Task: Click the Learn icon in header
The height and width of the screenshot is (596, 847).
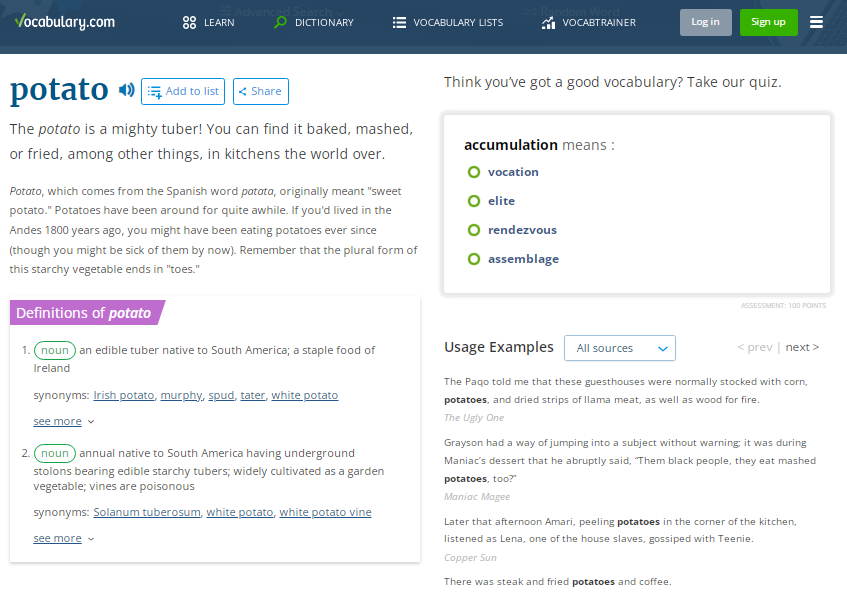Action: (x=190, y=22)
